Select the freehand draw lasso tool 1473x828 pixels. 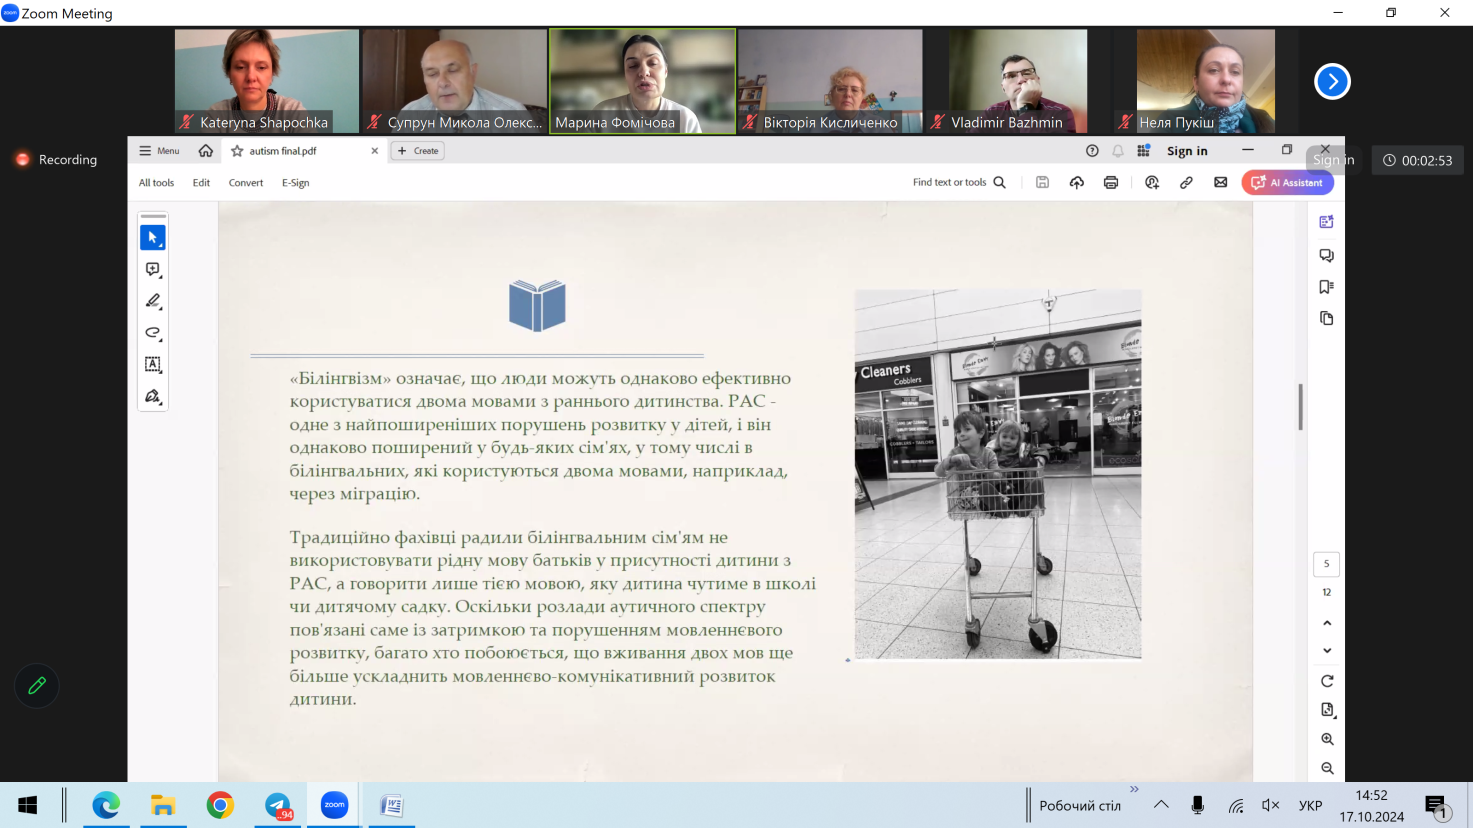click(x=153, y=333)
